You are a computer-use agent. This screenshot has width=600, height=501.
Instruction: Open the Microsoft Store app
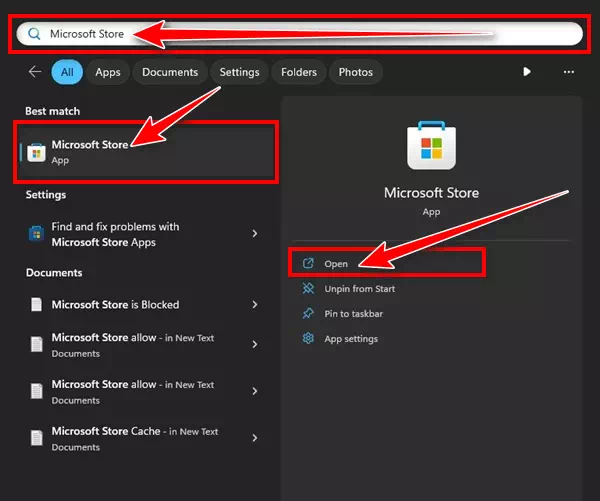(x=386, y=264)
